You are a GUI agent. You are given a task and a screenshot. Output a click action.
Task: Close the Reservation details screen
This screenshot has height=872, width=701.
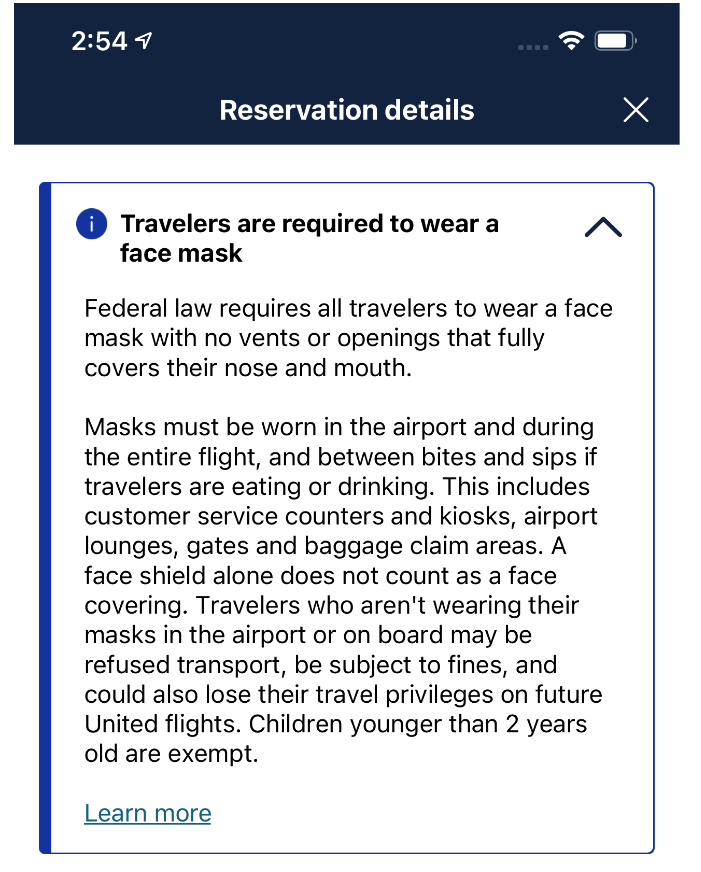pyautogui.click(x=636, y=110)
